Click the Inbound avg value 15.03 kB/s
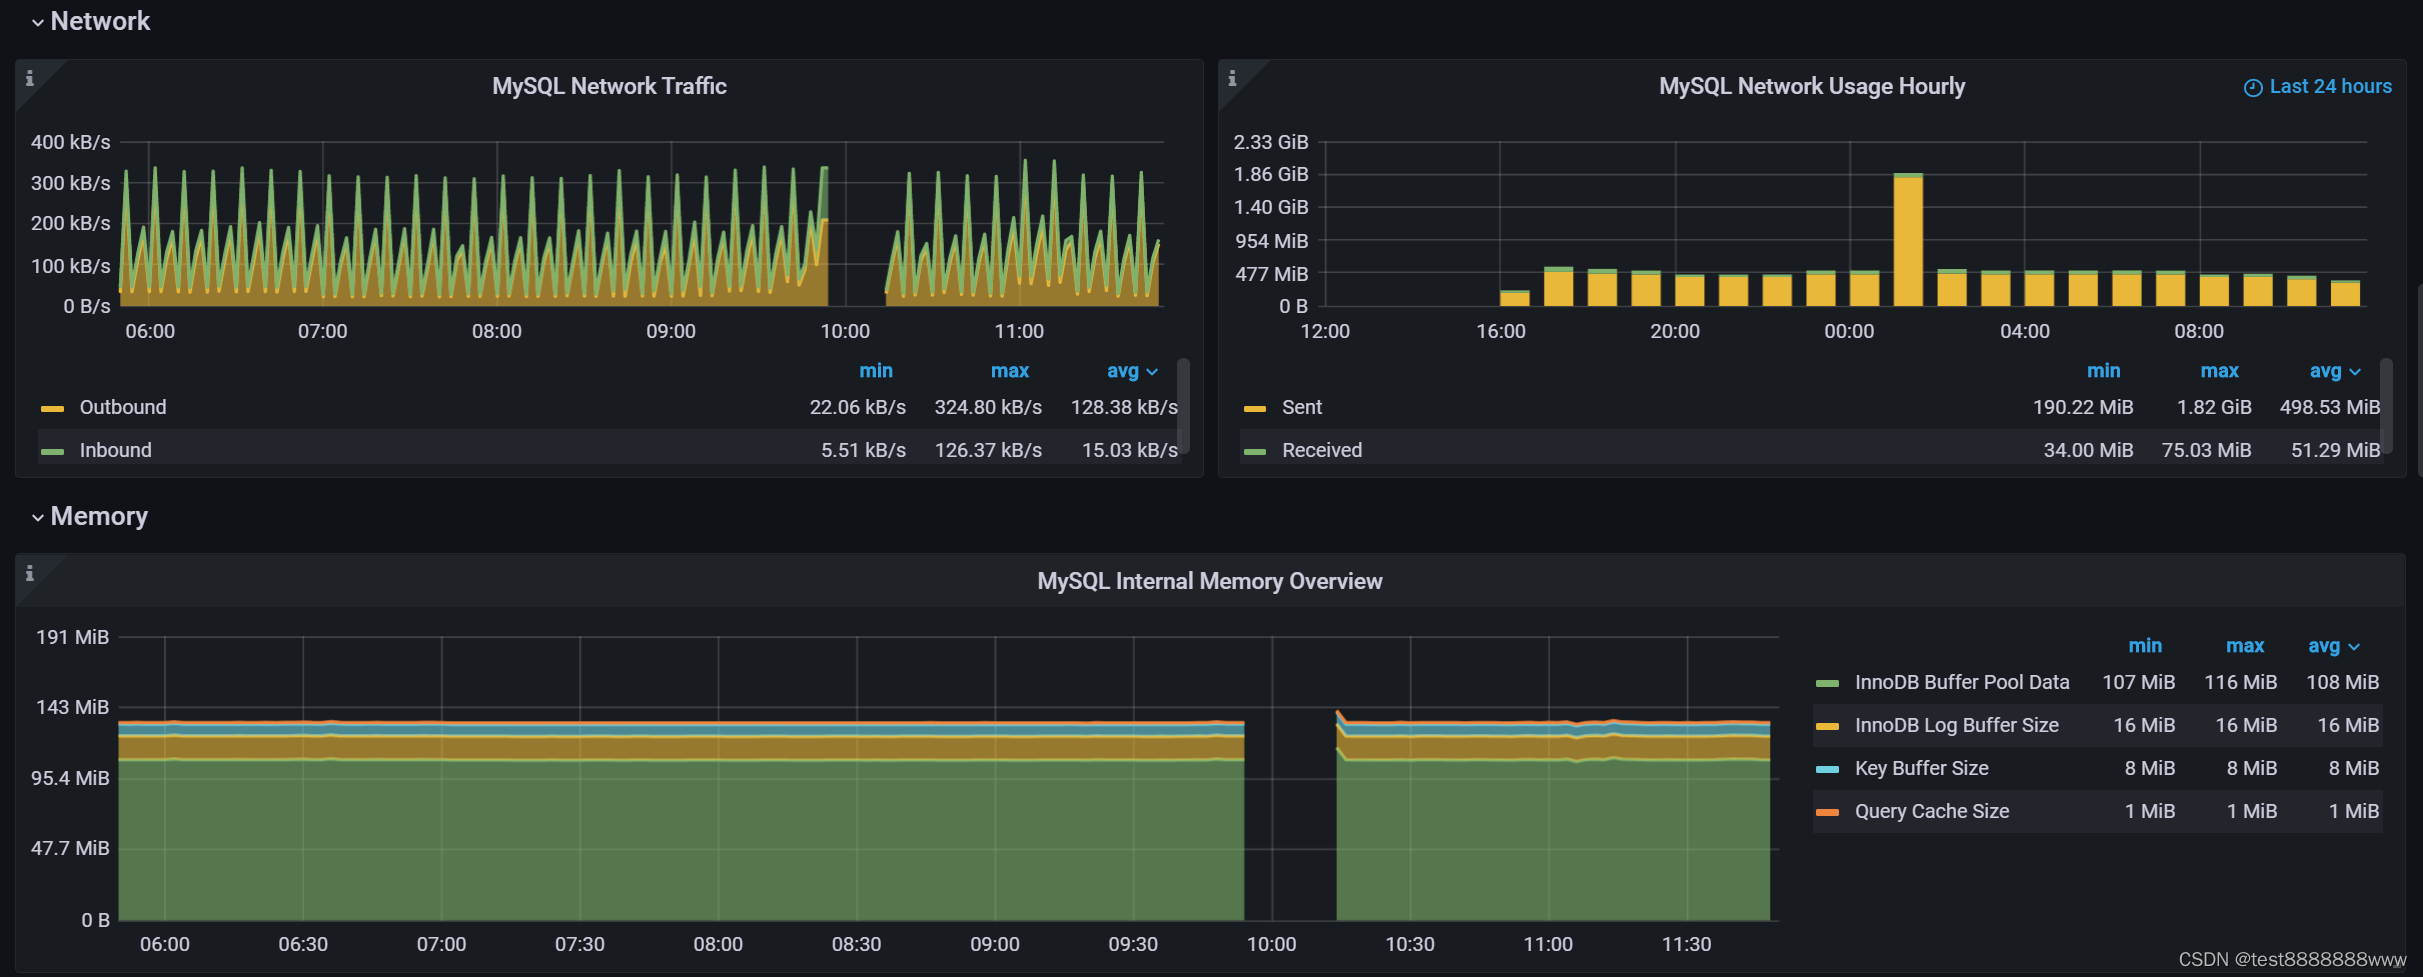The height and width of the screenshot is (977, 2423). click(x=1130, y=450)
